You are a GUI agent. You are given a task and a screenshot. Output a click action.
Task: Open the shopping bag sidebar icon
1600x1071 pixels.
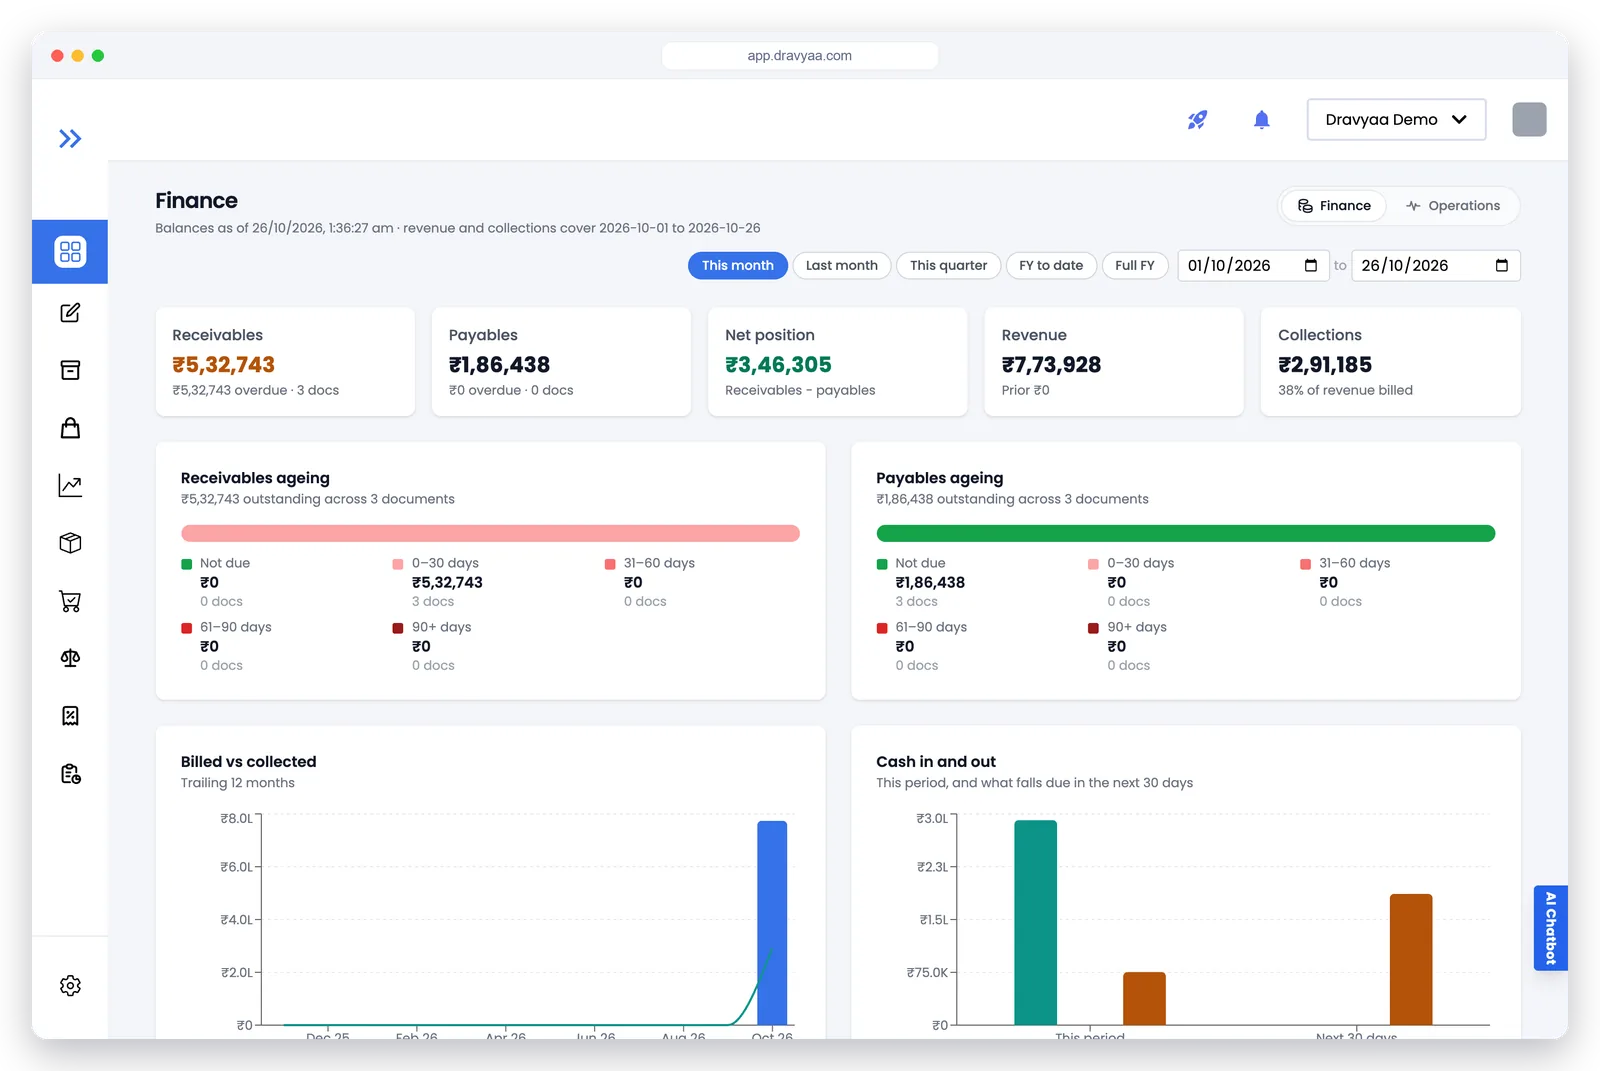70,428
